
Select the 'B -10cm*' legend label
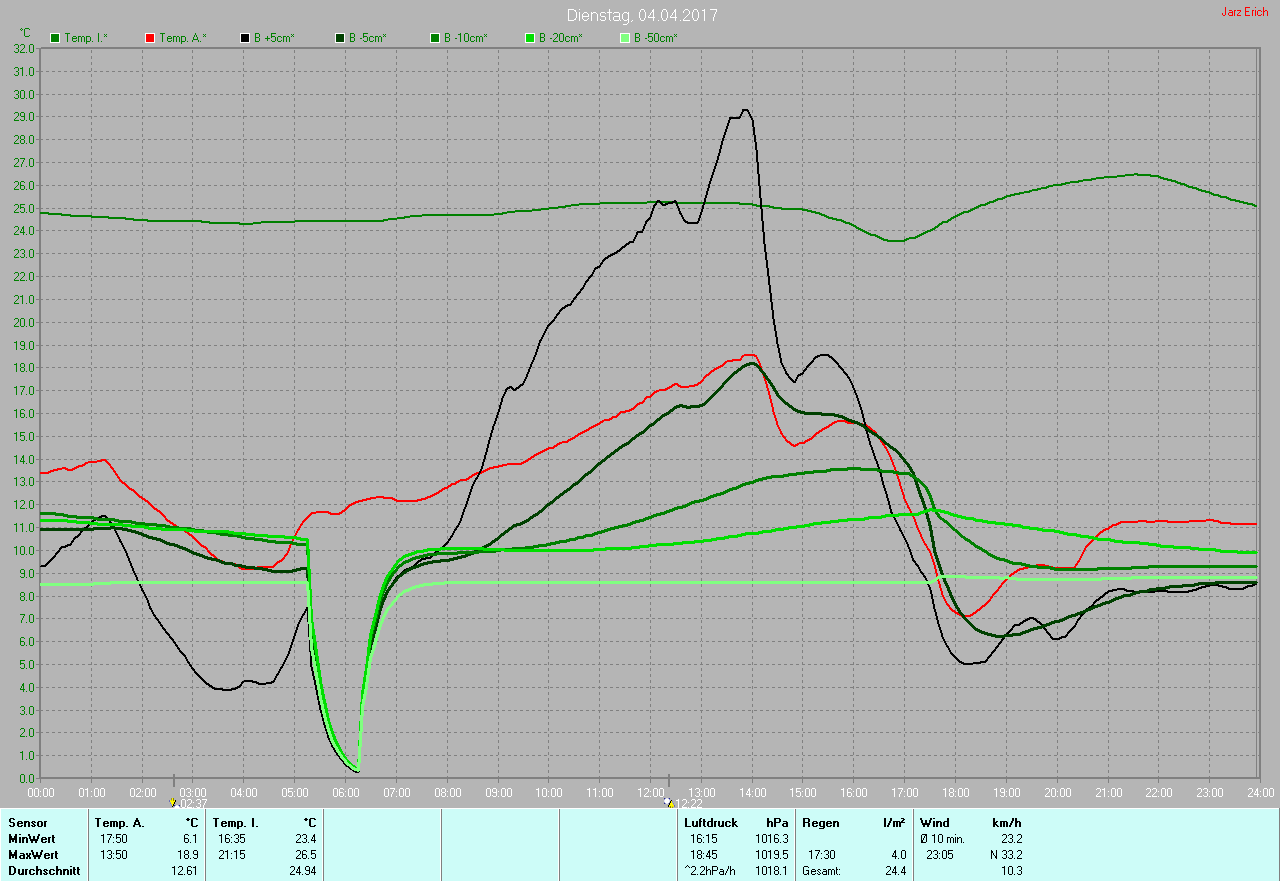[x=466, y=38]
